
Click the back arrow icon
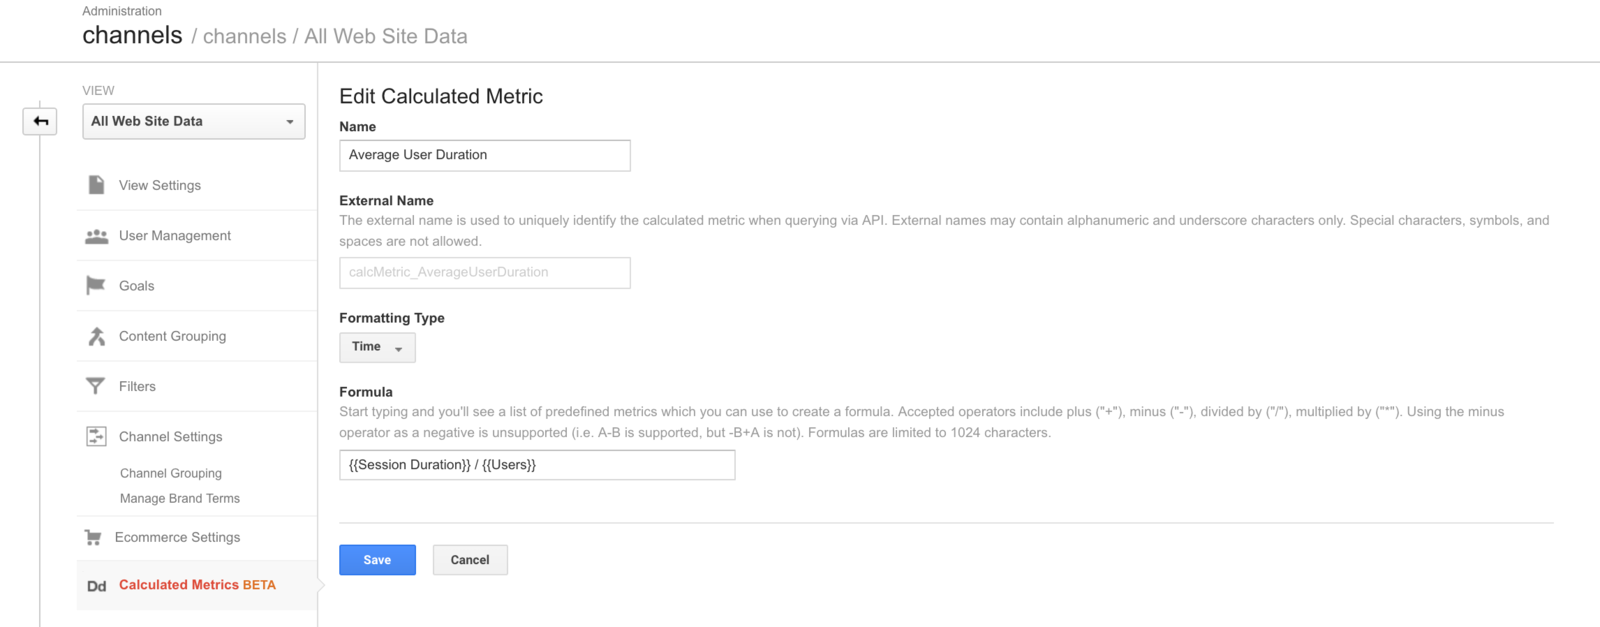40,121
